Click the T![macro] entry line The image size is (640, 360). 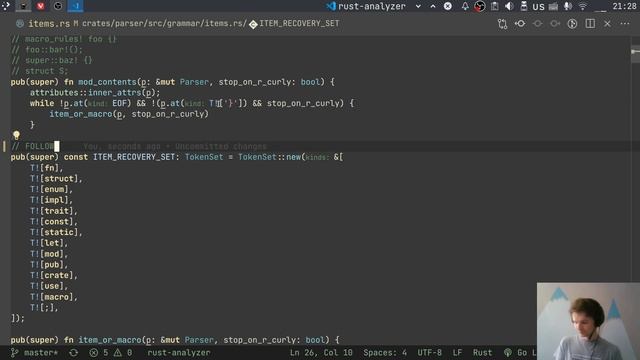coord(53,297)
